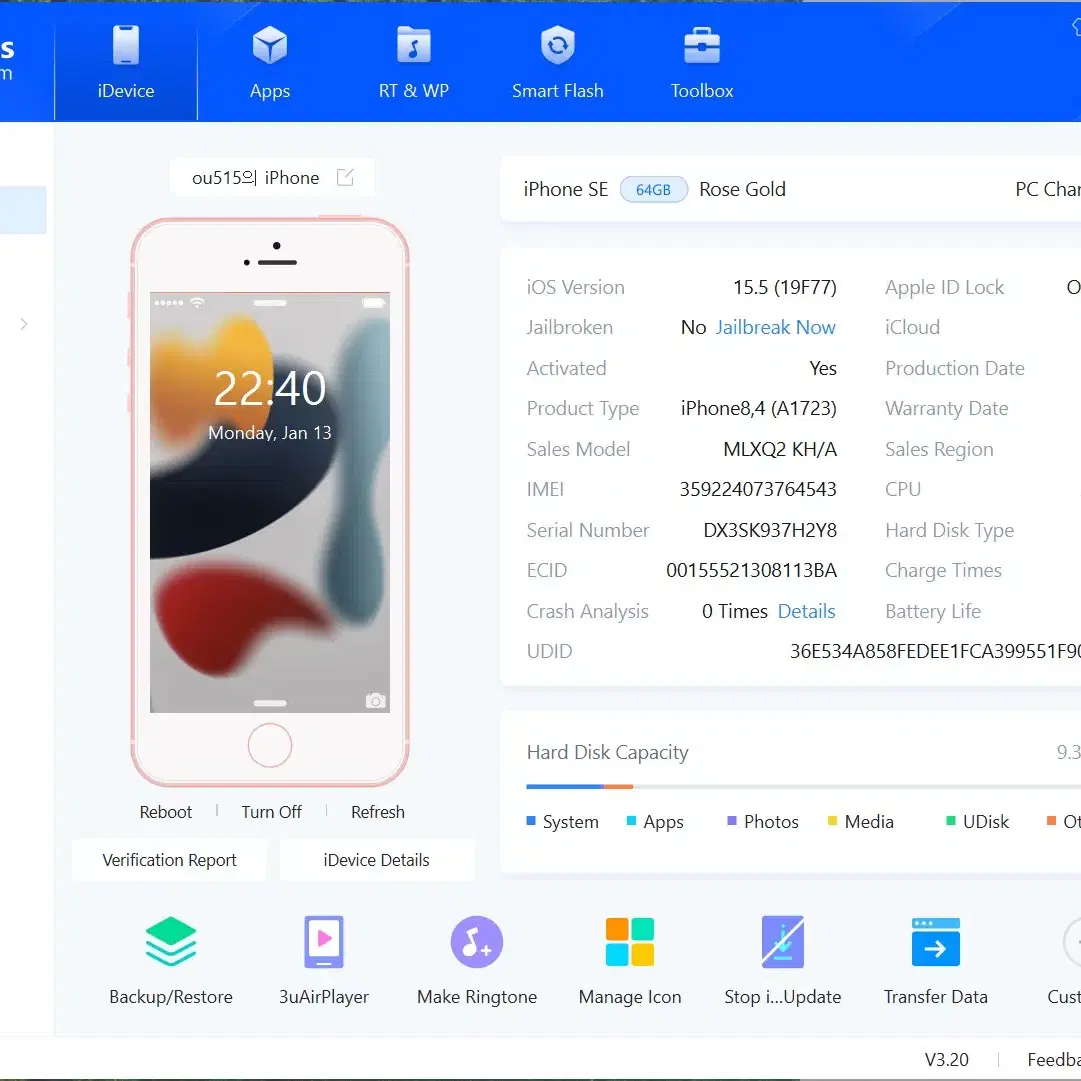Open the iDevice tab
Viewport: 1081px width, 1081px height.
click(125, 62)
